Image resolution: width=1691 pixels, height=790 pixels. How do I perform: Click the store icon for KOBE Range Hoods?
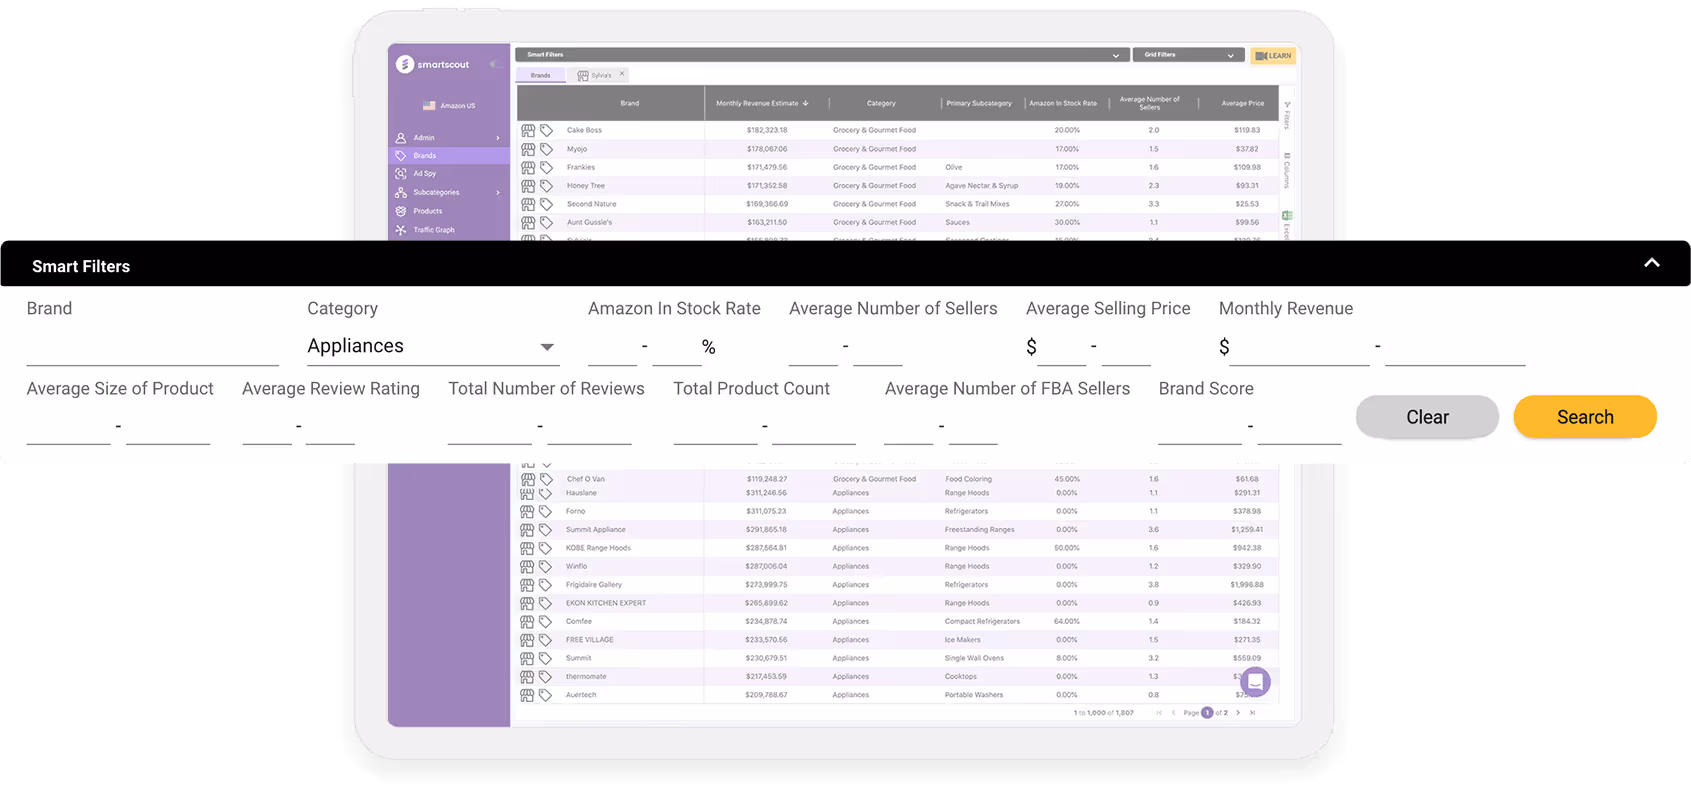(x=527, y=548)
